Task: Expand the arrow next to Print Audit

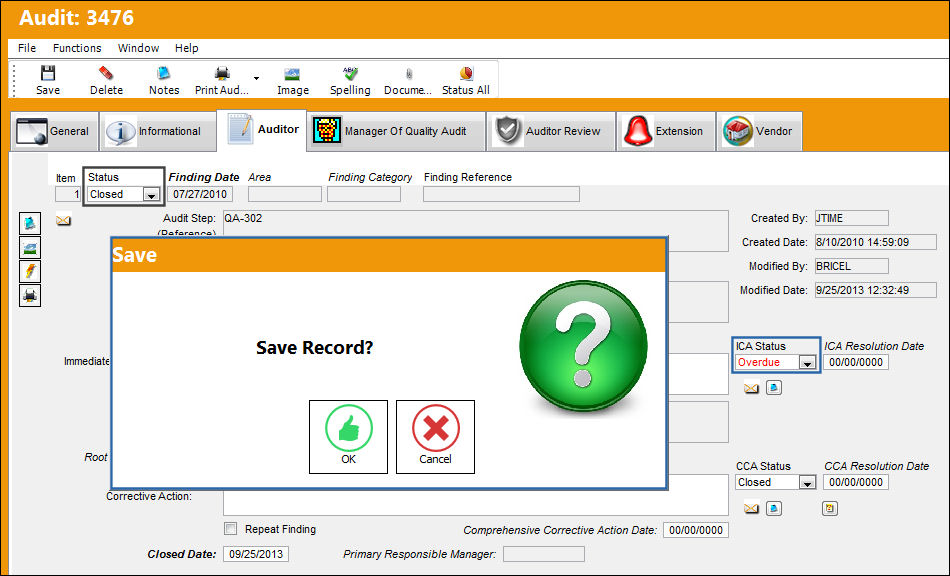Action: click(256, 78)
